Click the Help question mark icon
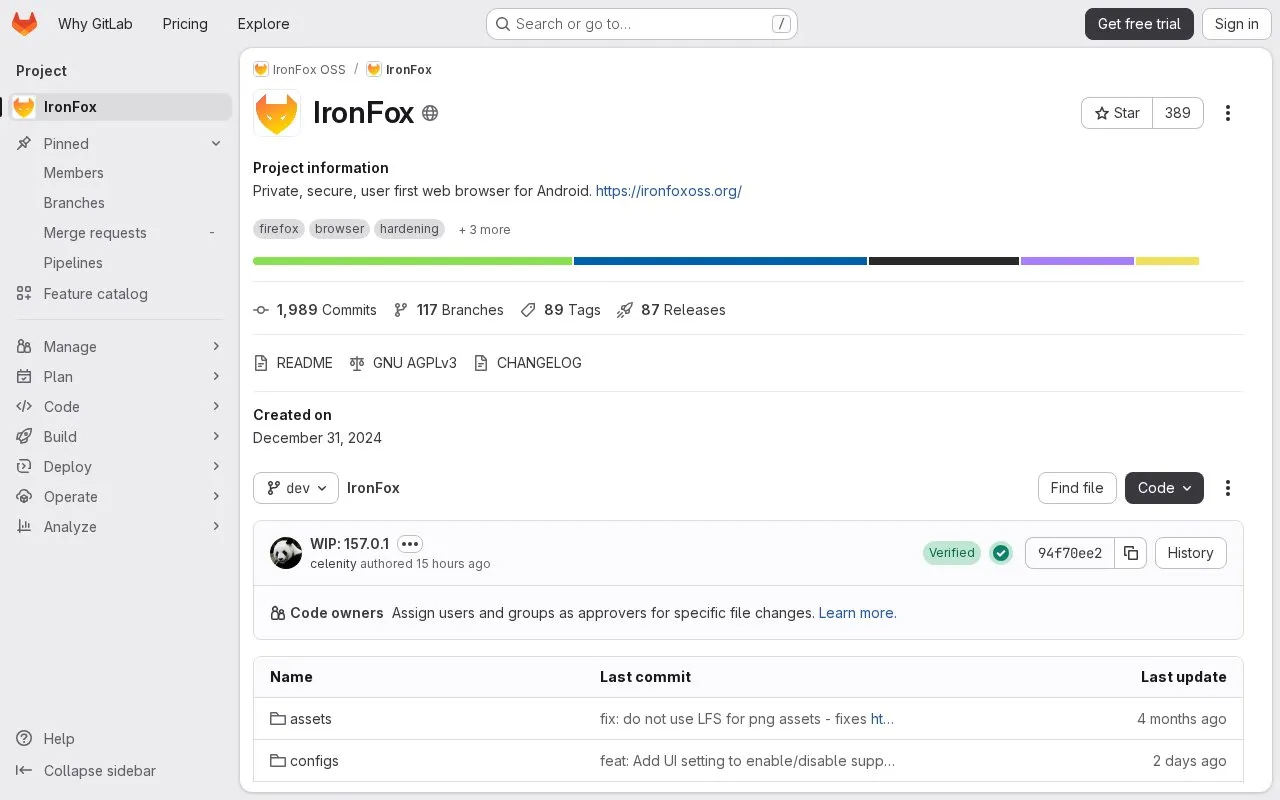Viewport: 1280px width, 800px height. [24, 739]
